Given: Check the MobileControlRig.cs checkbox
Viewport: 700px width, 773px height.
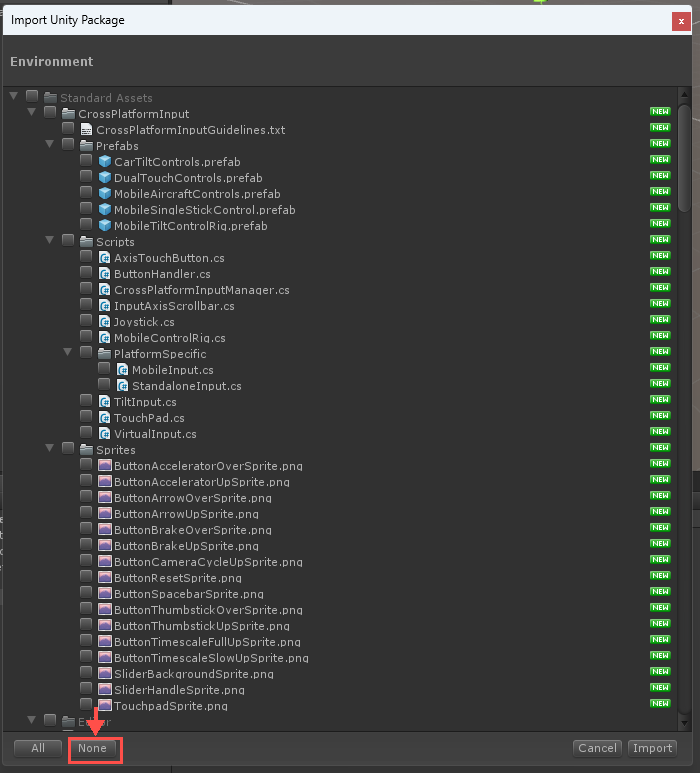Looking at the screenshot, I should (86, 336).
